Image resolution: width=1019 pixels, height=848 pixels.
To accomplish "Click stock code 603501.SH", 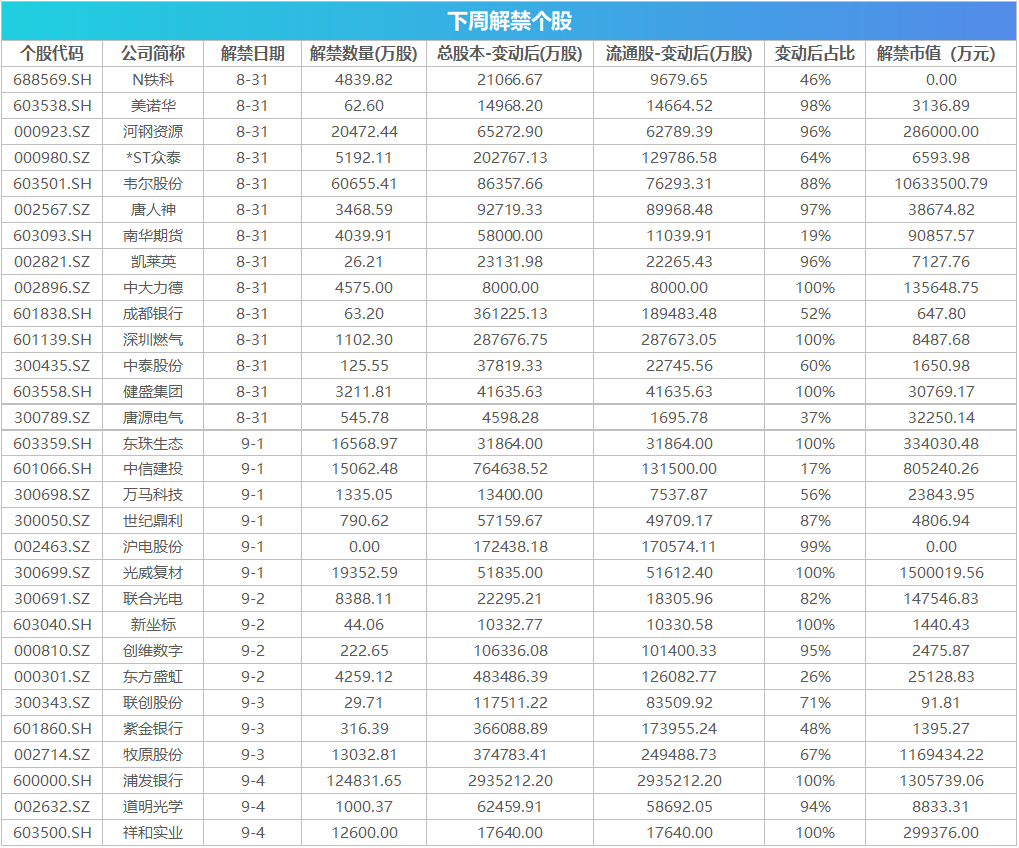I will (52, 184).
